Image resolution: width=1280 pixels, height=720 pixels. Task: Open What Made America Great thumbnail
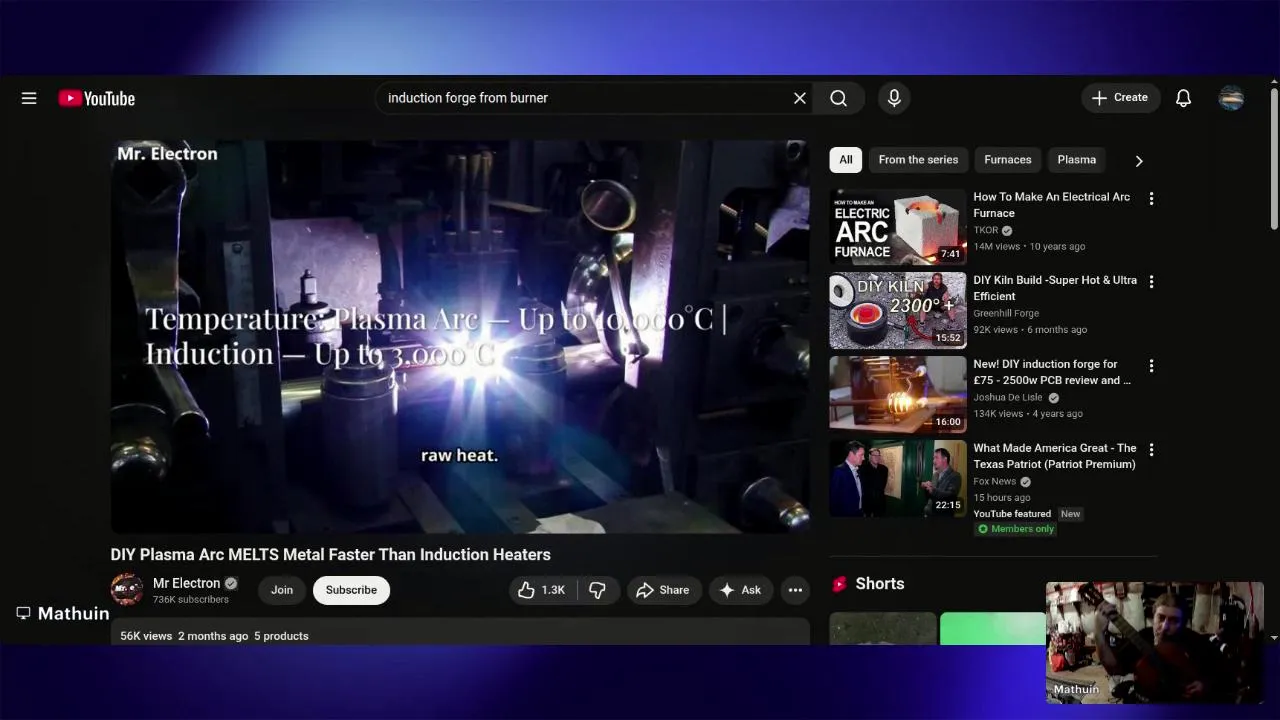(898, 478)
